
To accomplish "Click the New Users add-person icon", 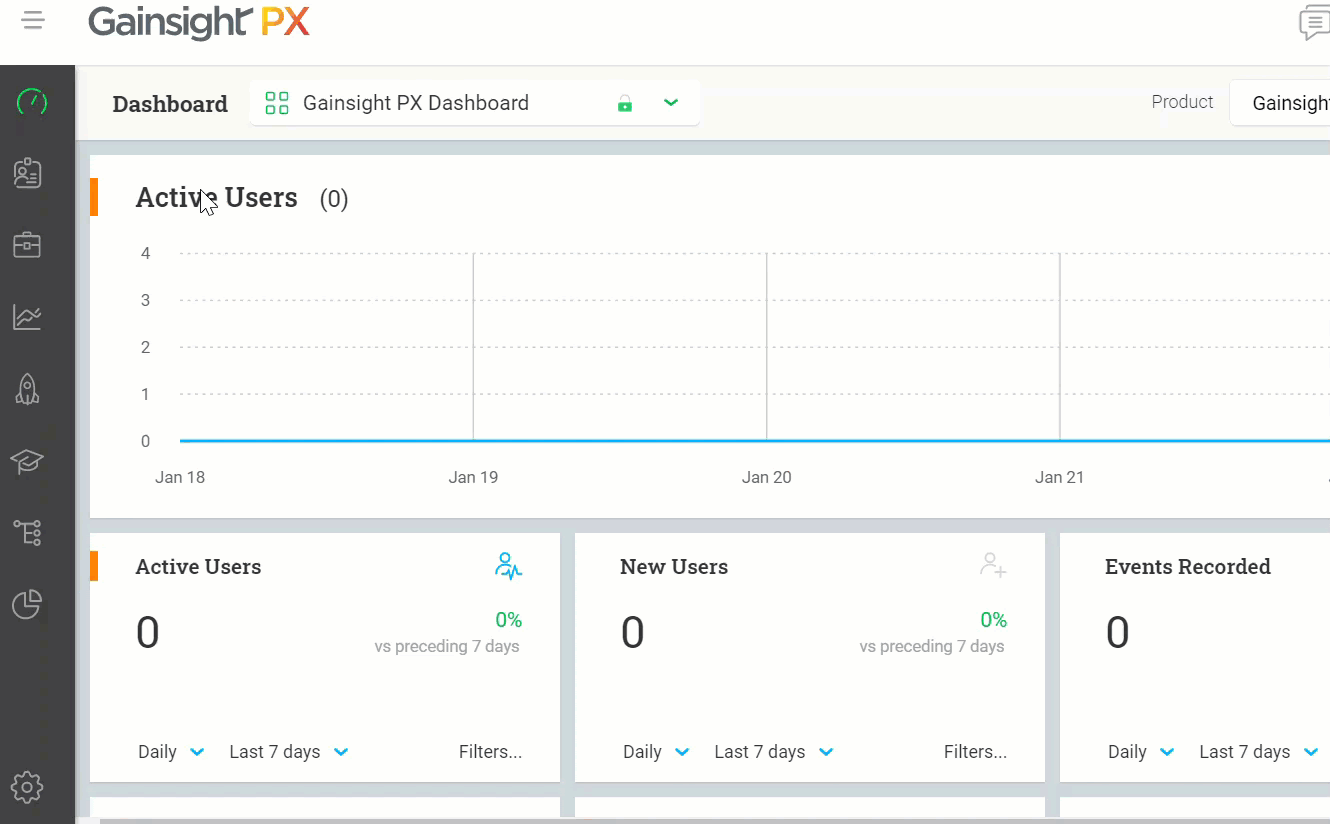I will click(x=993, y=566).
